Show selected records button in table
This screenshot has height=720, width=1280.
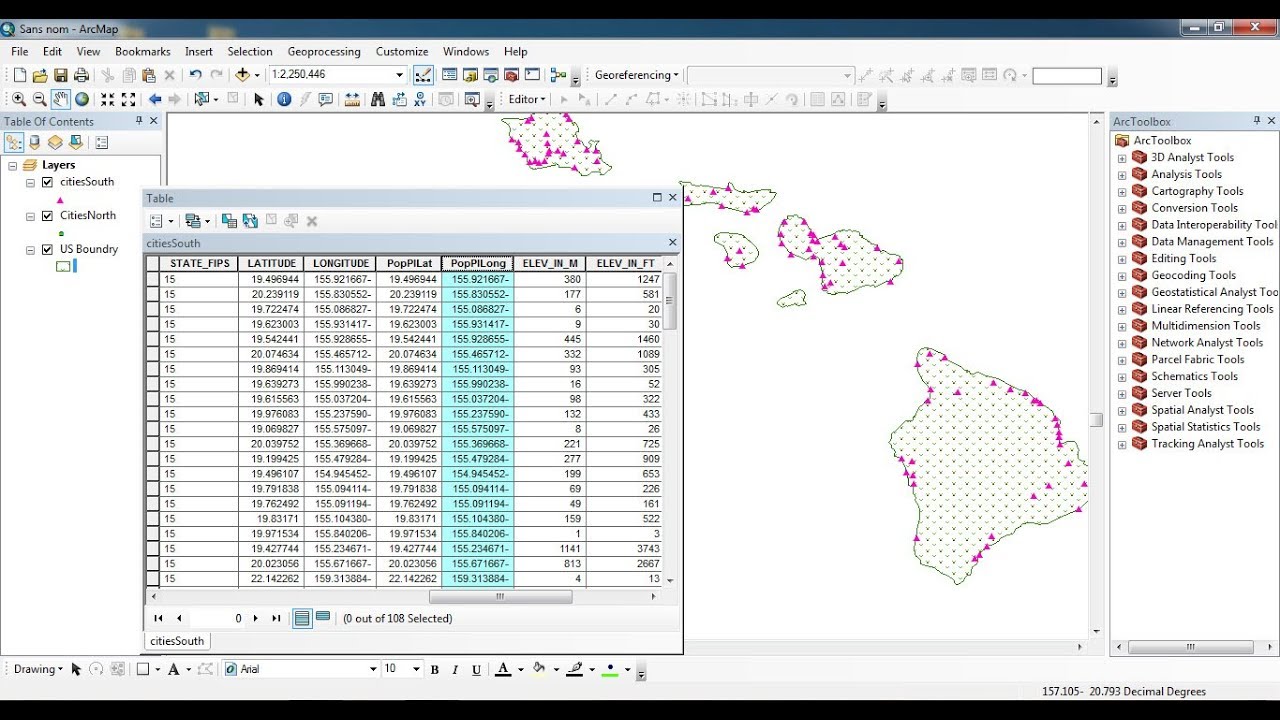click(323, 618)
